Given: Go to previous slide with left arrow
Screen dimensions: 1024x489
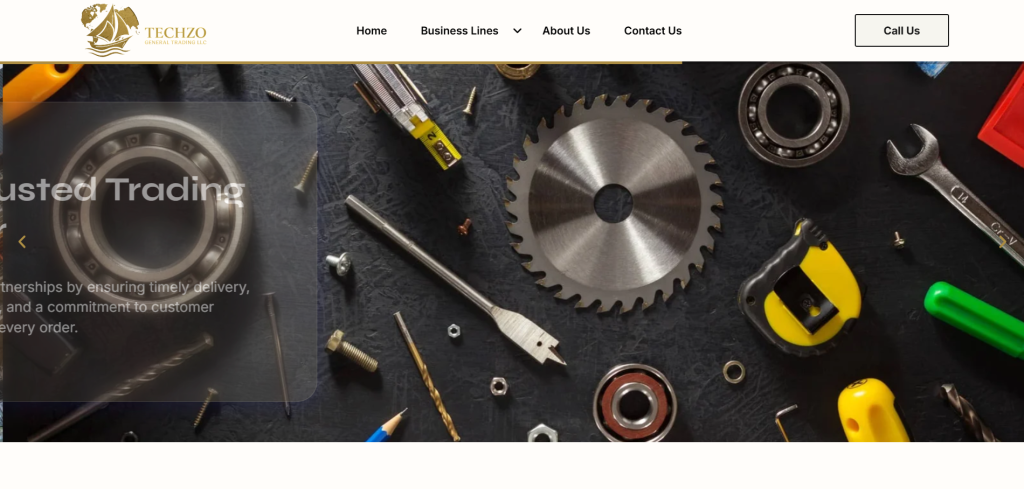Looking at the screenshot, I should [22, 242].
